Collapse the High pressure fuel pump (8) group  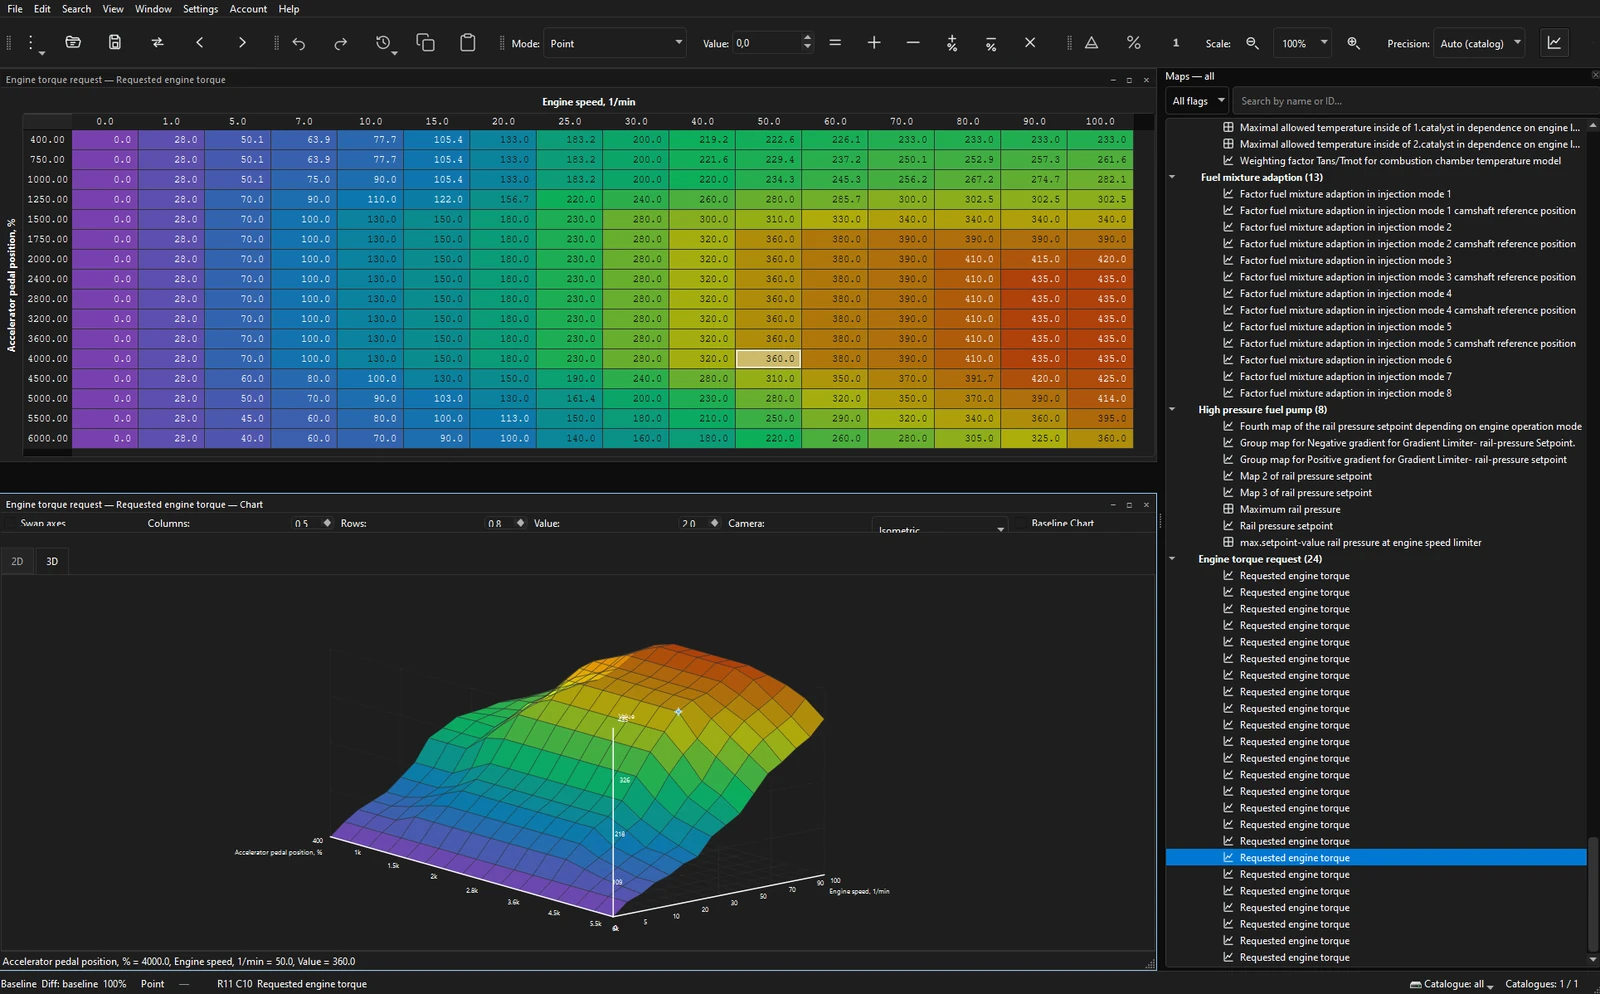[x=1172, y=409]
